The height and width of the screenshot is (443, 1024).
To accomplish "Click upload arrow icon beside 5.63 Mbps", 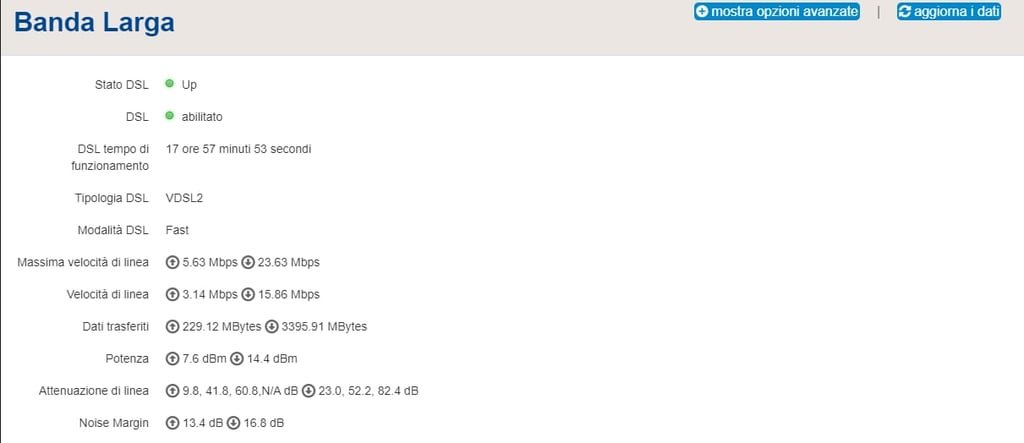I will 172,262.
